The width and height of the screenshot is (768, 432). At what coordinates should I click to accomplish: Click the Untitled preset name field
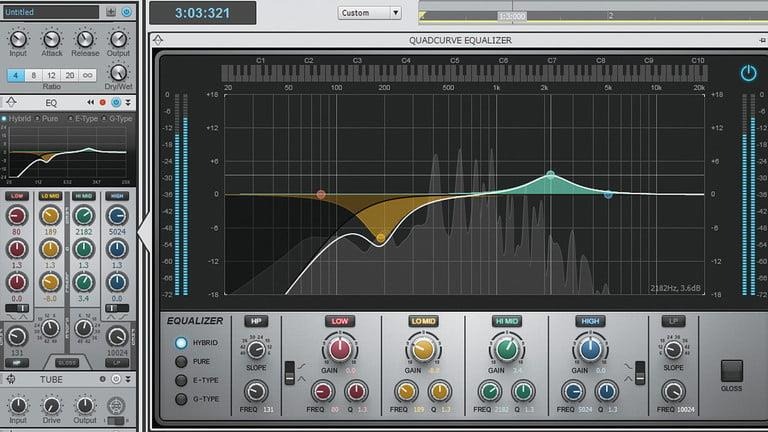[x=50, y=12]
